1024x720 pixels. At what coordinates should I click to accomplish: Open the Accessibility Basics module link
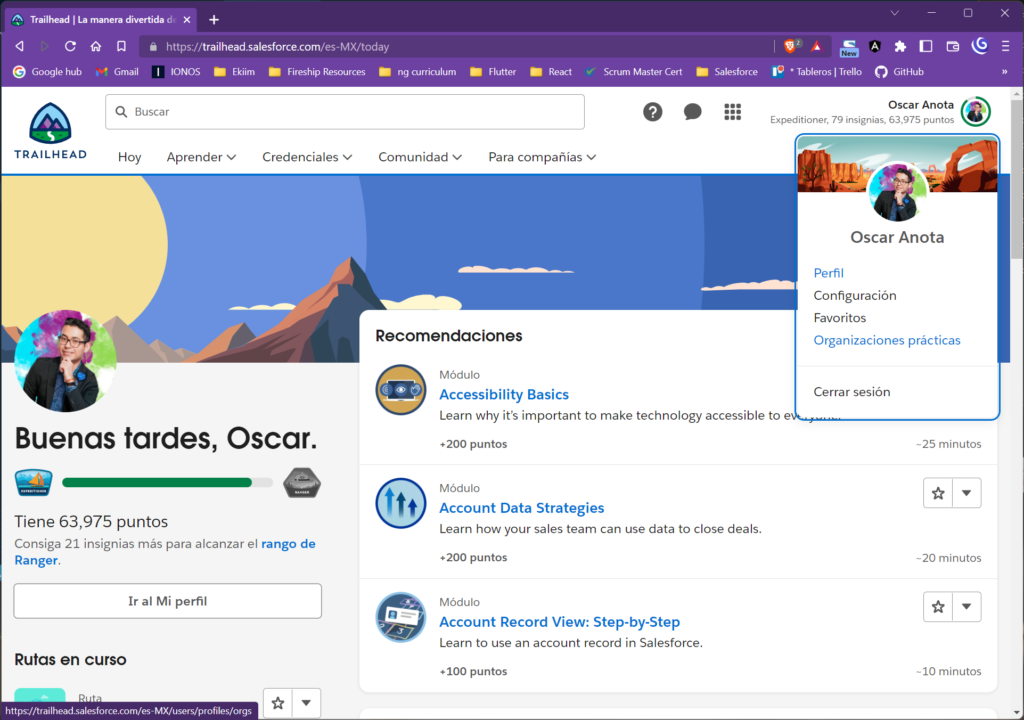click(503, 394)
